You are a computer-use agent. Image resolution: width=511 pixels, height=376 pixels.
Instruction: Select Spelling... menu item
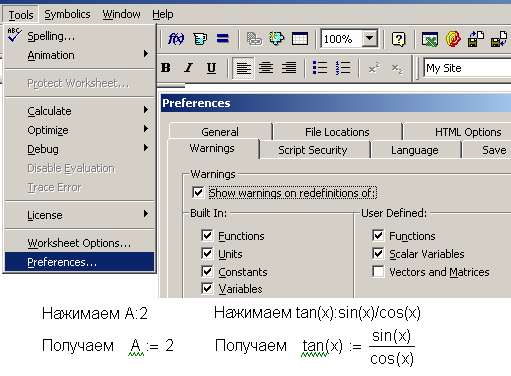80,36
